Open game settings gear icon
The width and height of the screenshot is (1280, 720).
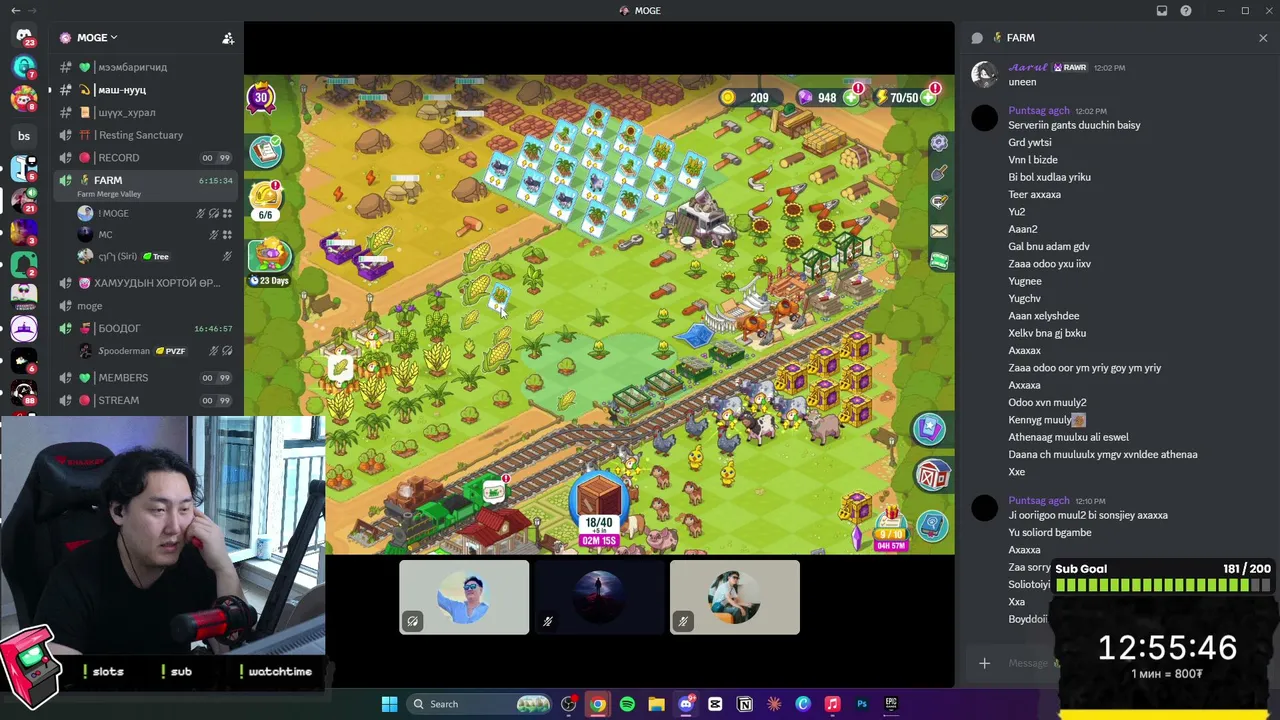coord(939,143)
